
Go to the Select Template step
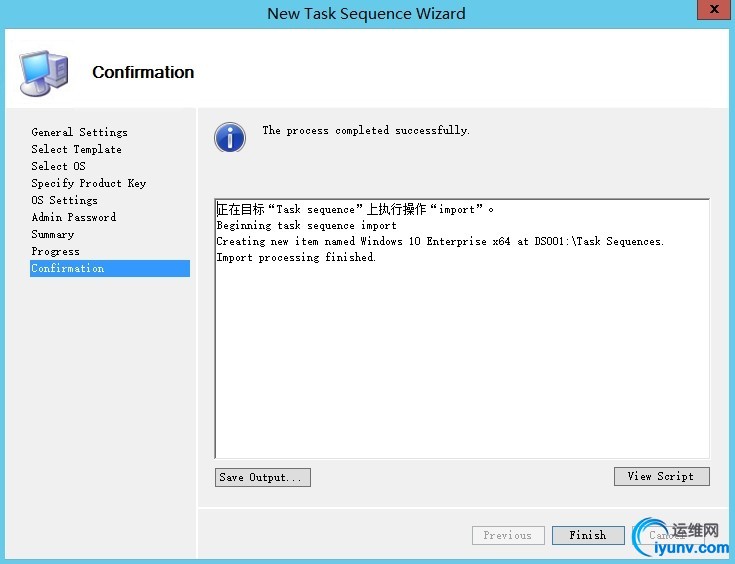(76, 149)
